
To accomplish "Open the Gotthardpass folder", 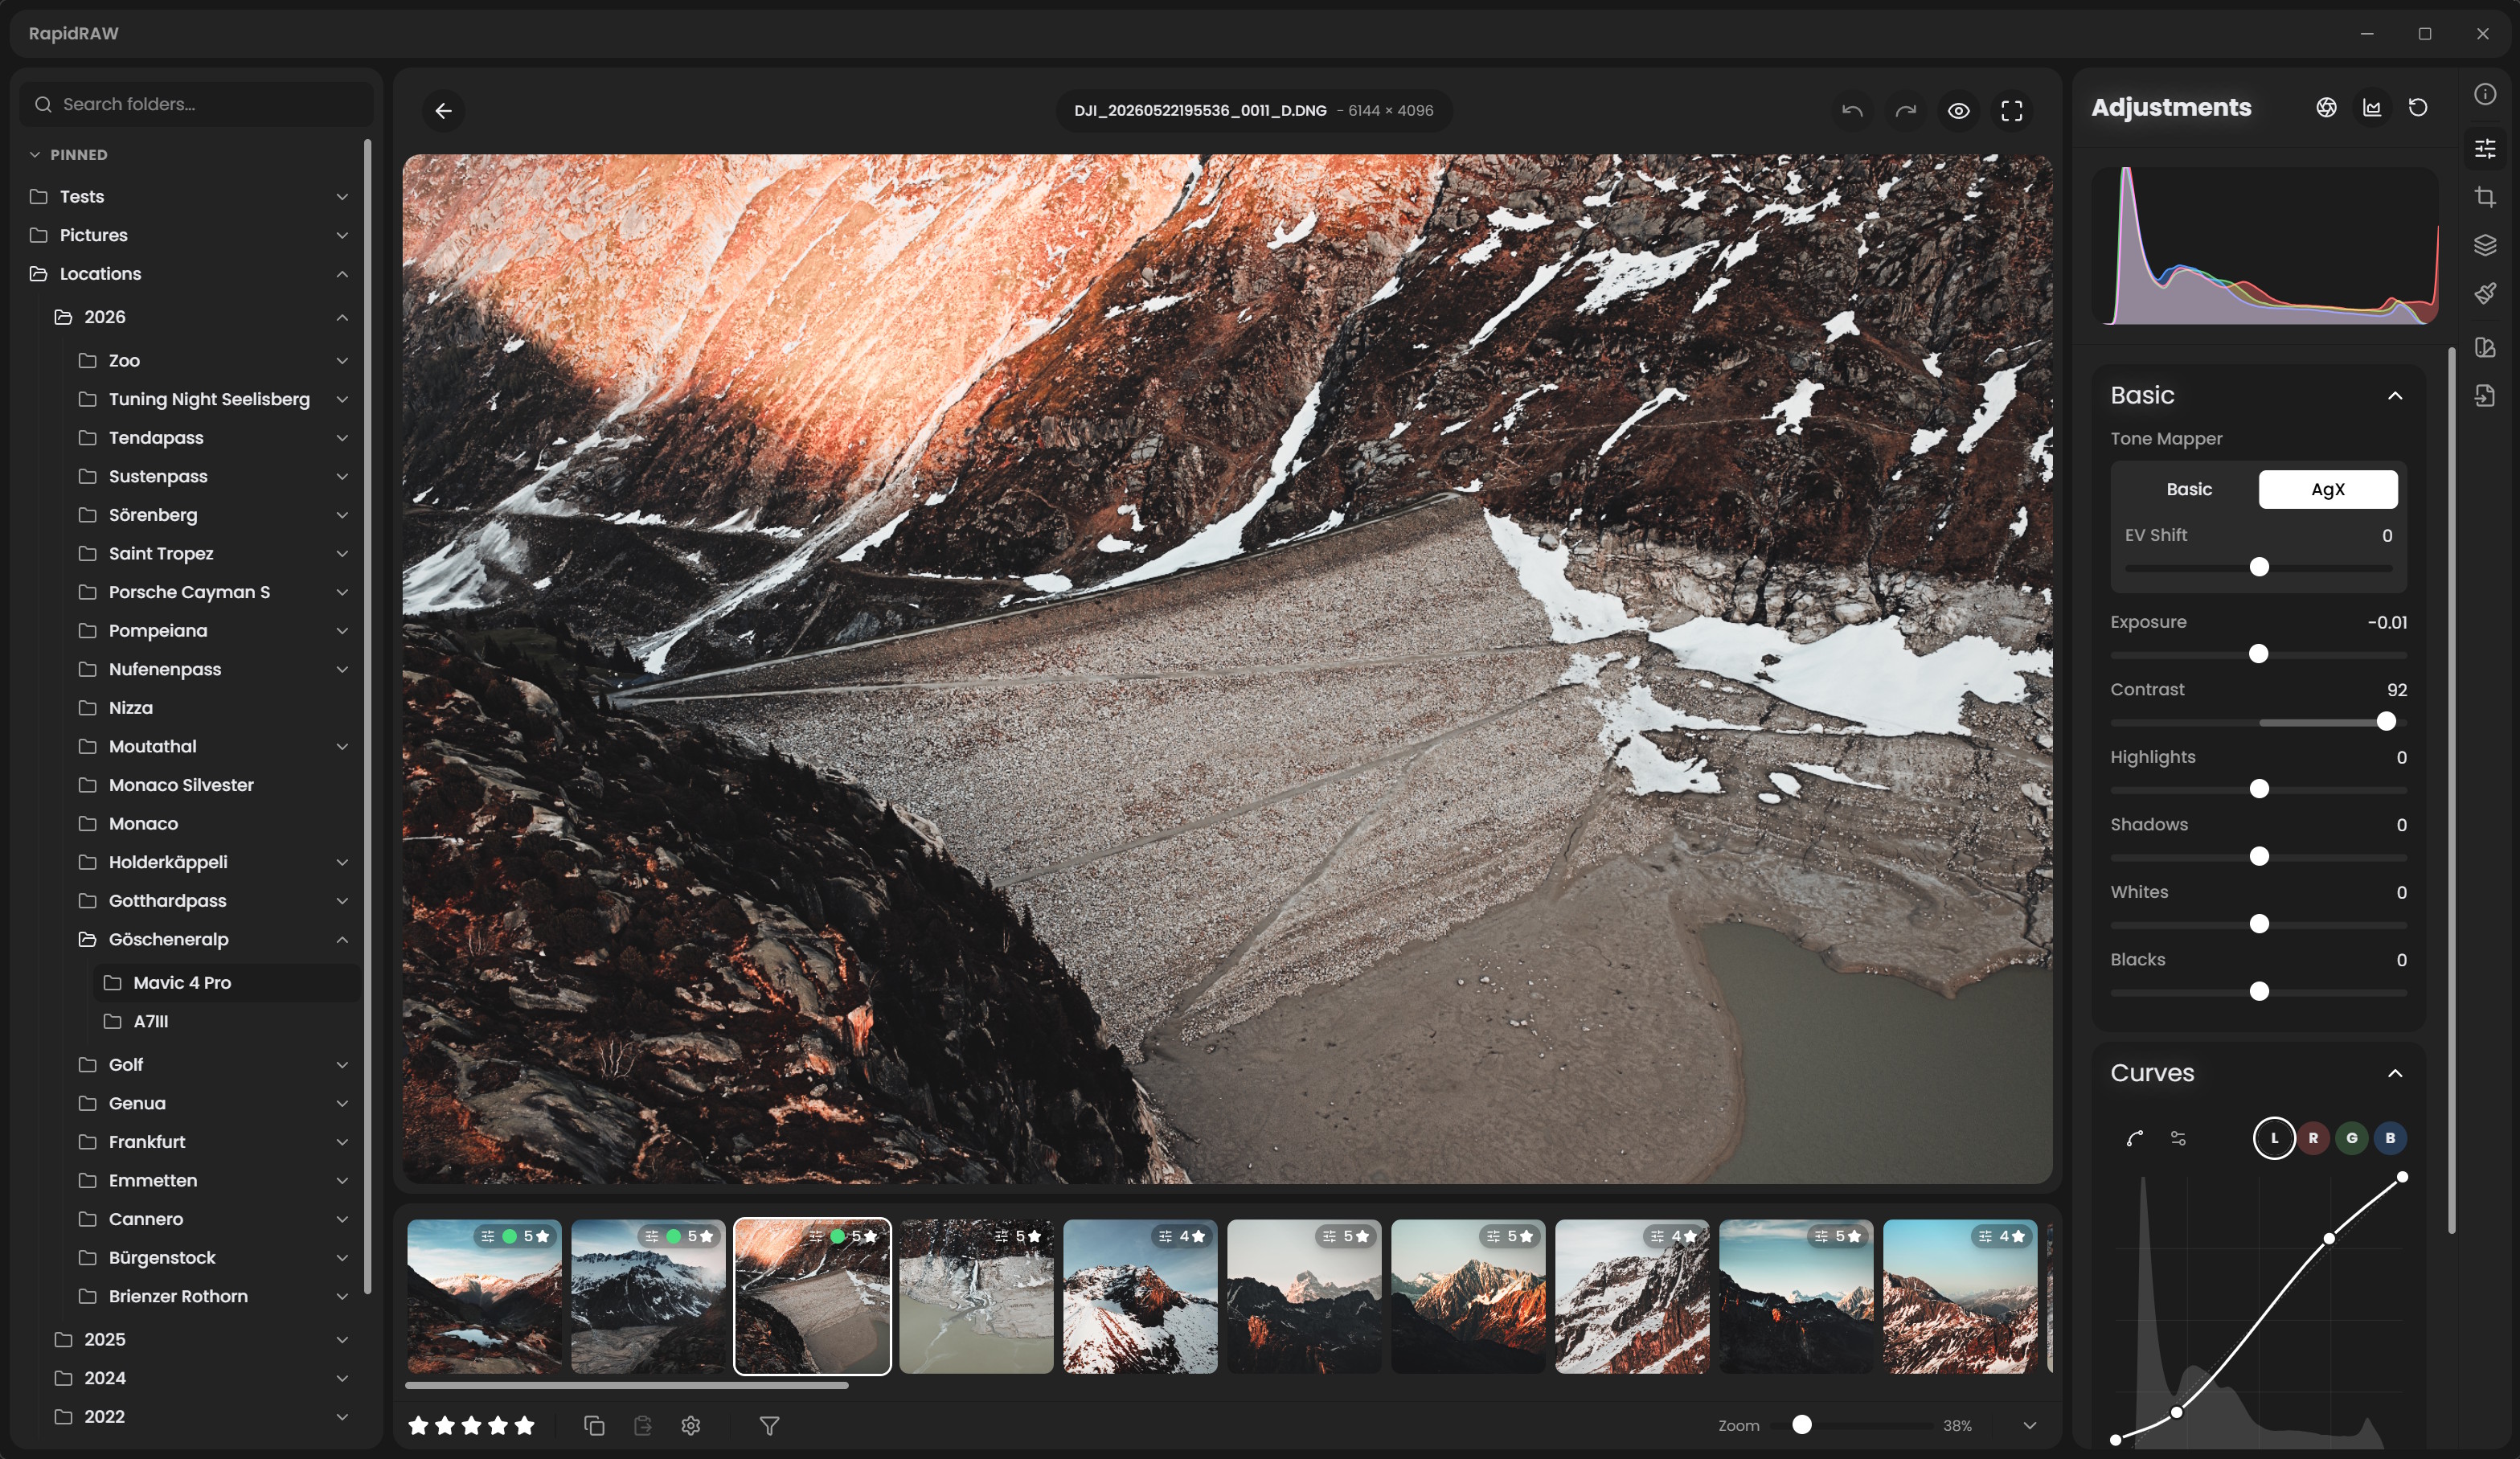I will click(214, 901).
